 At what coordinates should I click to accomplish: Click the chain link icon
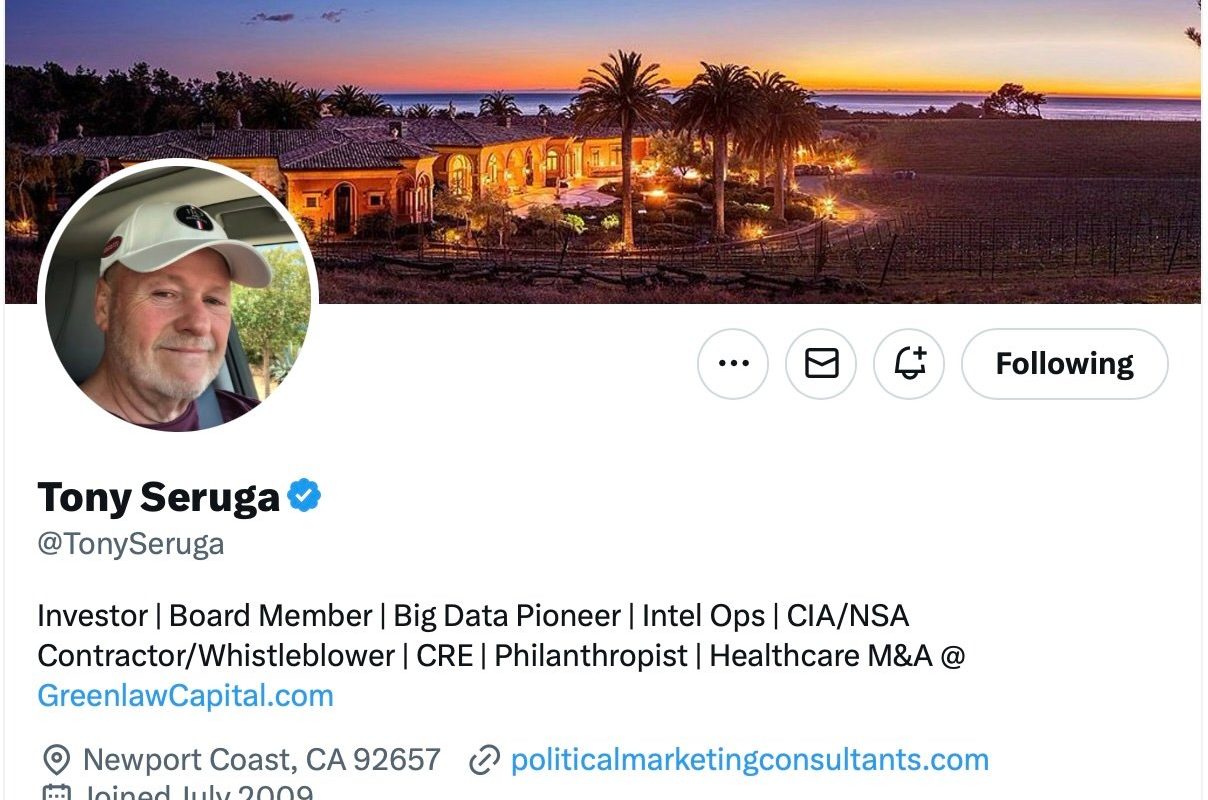tap(484, 761)
